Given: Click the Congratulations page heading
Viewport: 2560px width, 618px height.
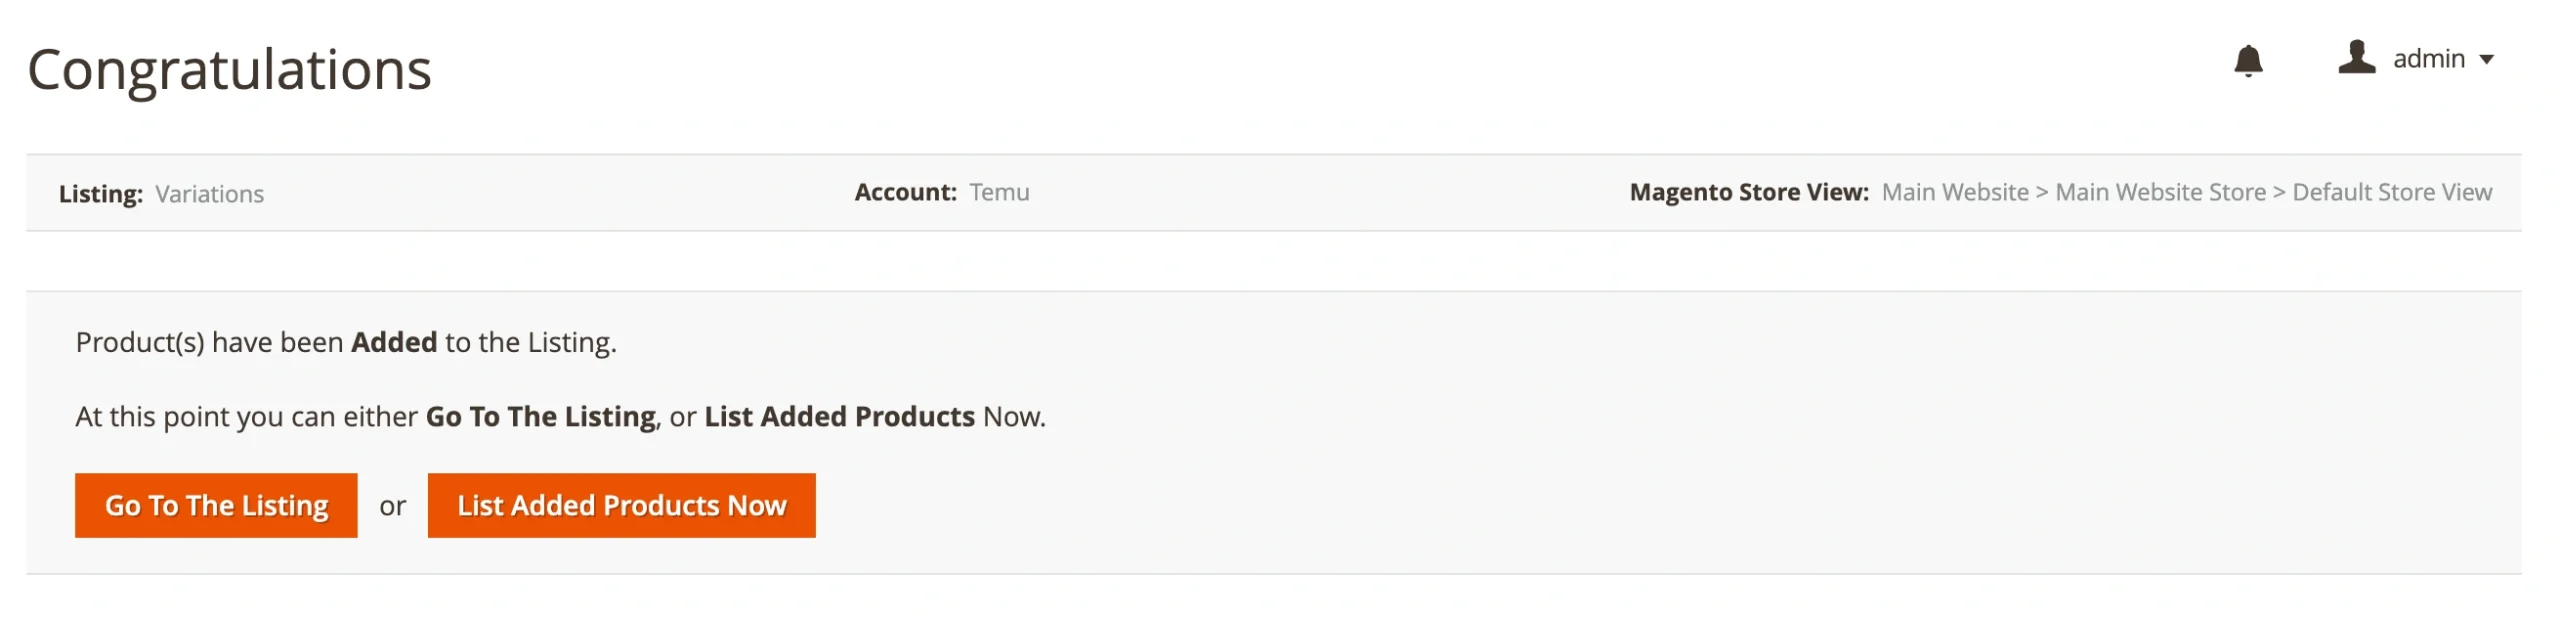Looking at the screenshot, I should 229,70.
